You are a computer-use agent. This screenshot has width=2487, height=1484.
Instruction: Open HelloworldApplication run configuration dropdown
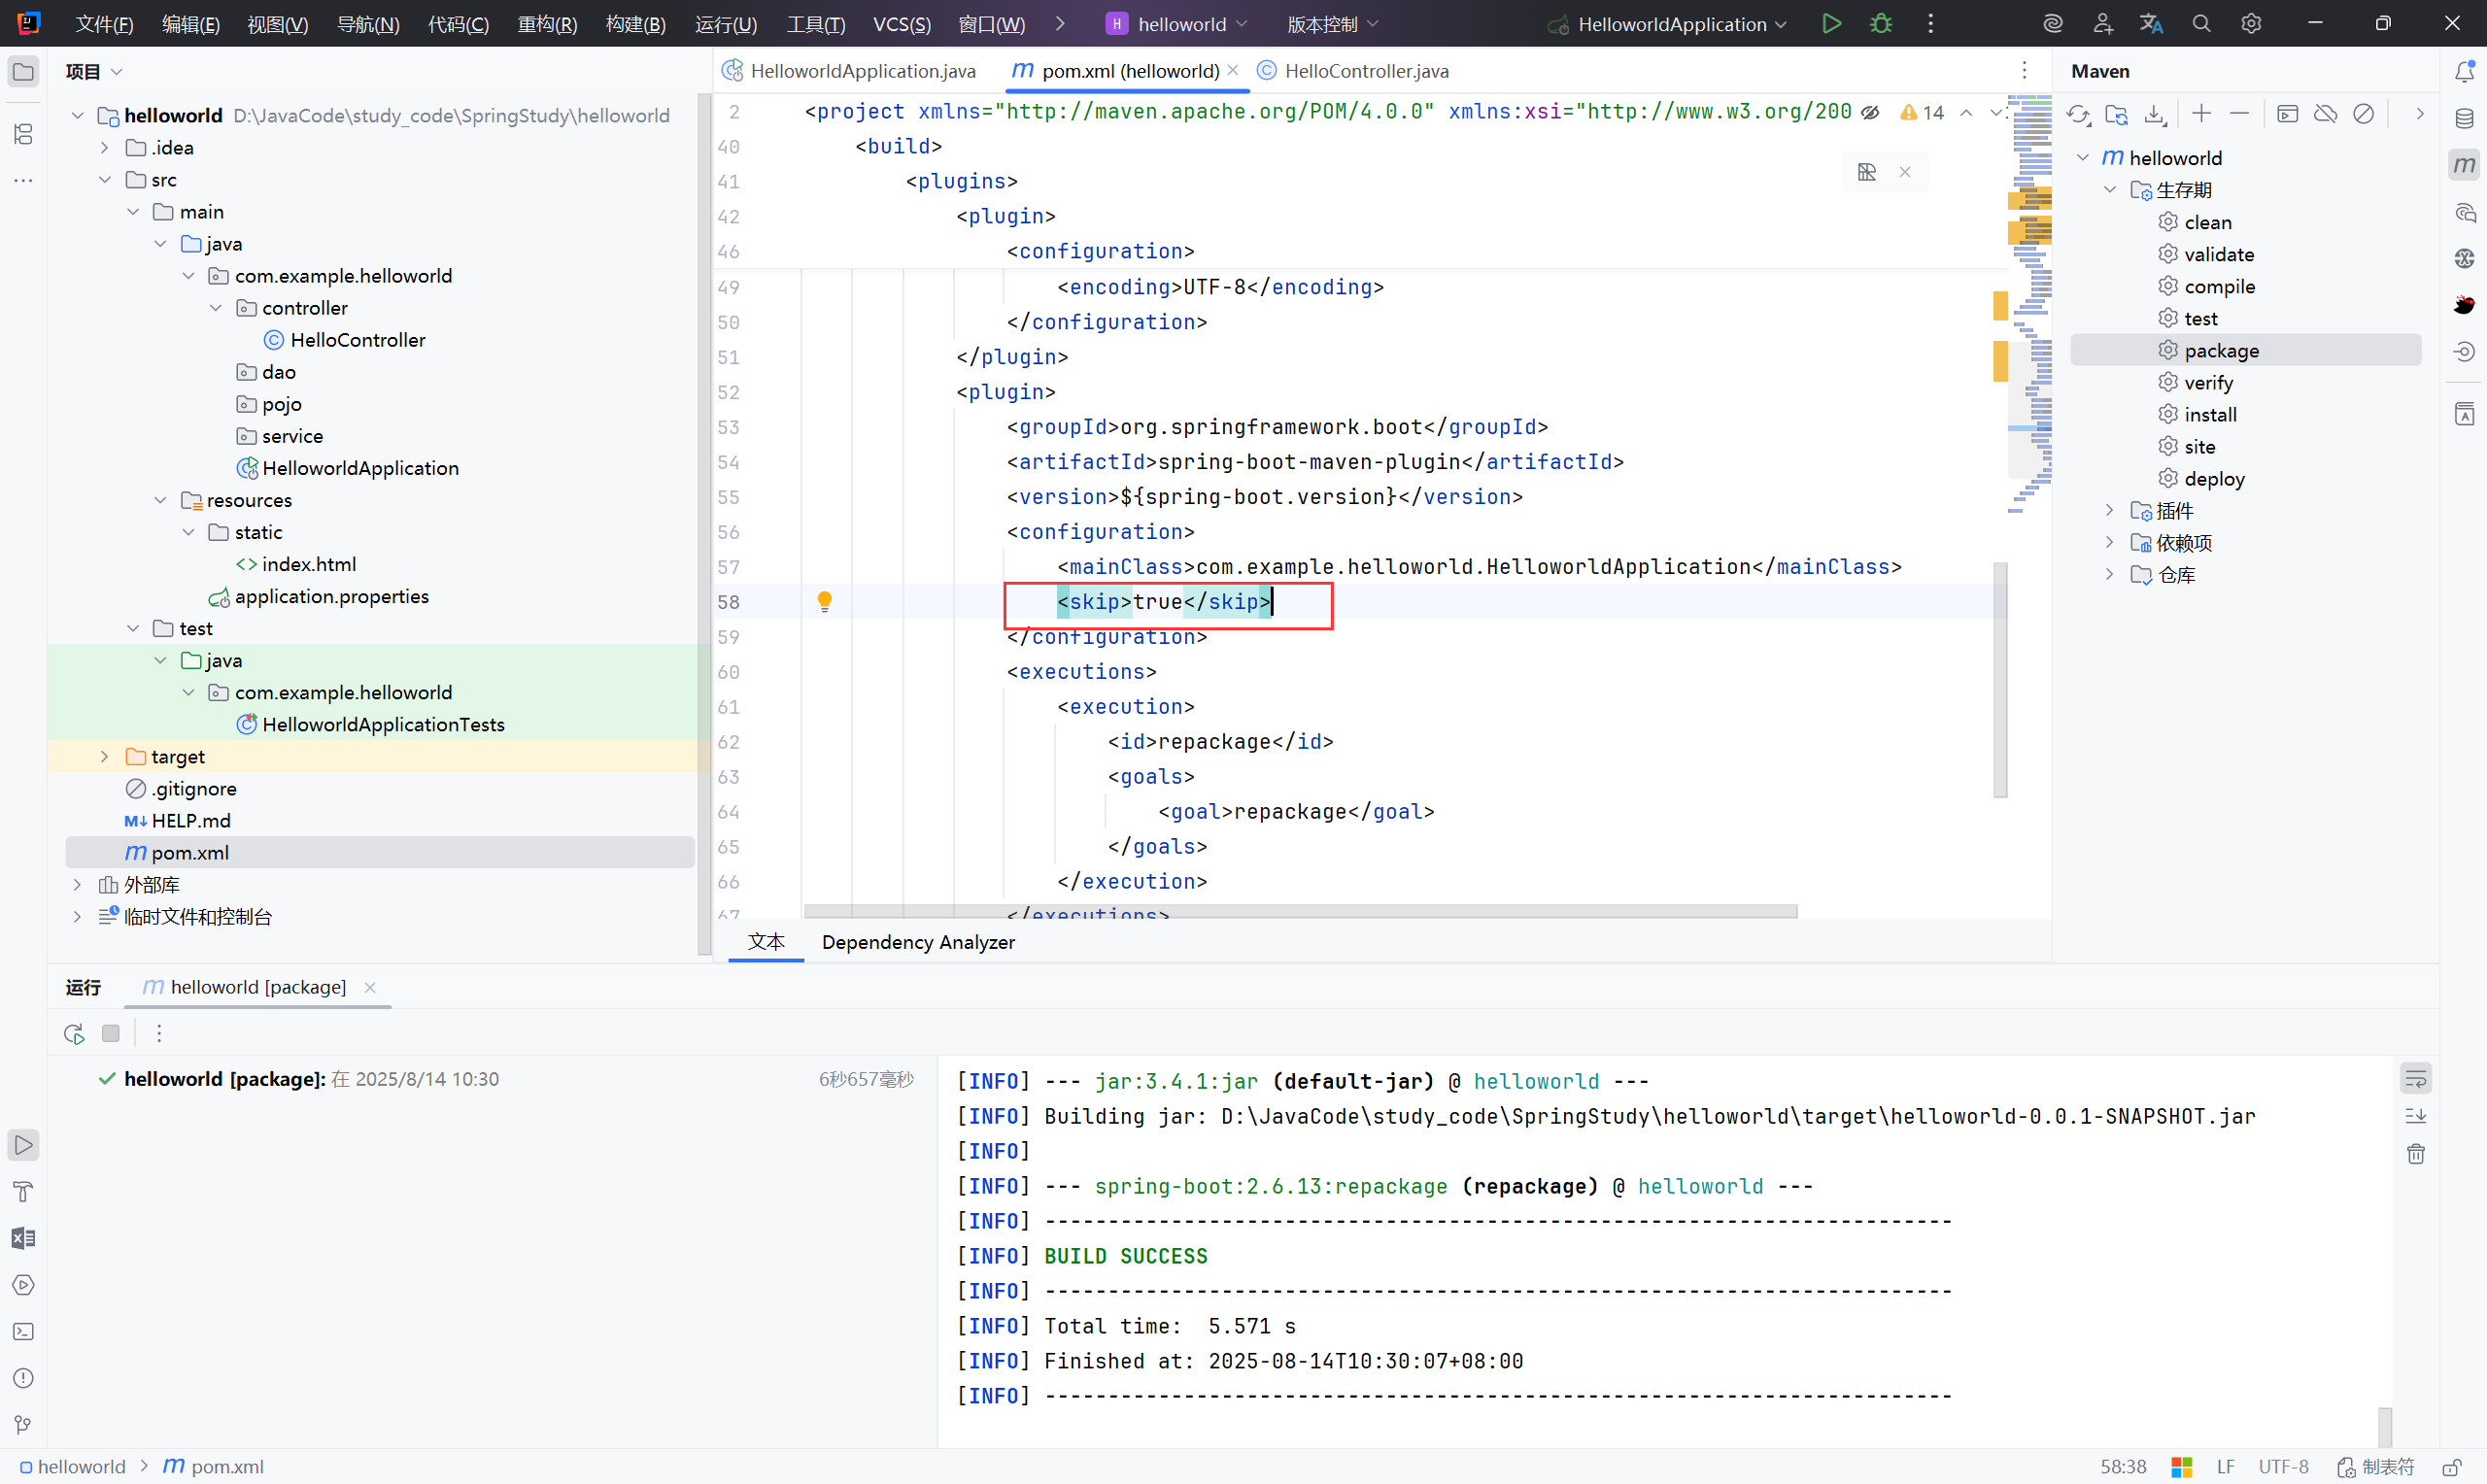pos(1672,24)
